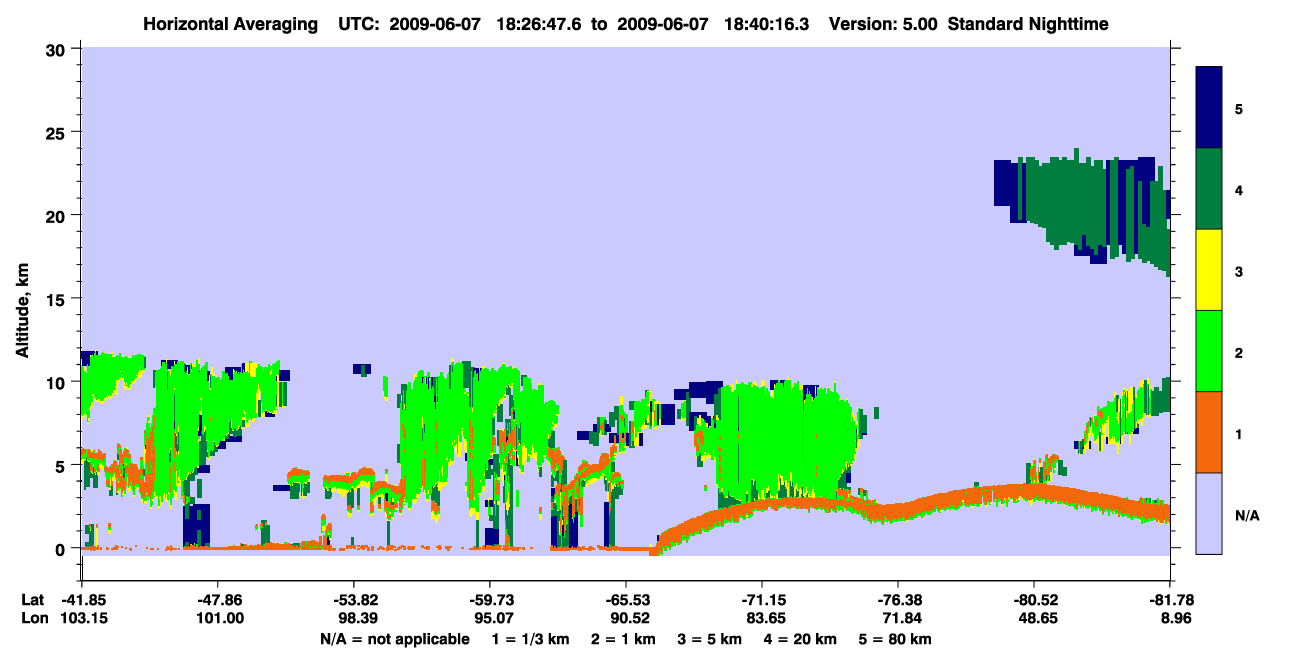Click the 15 altitude tick label
Viewport: 1300px width, 667px height.
[x=58, y=299]
